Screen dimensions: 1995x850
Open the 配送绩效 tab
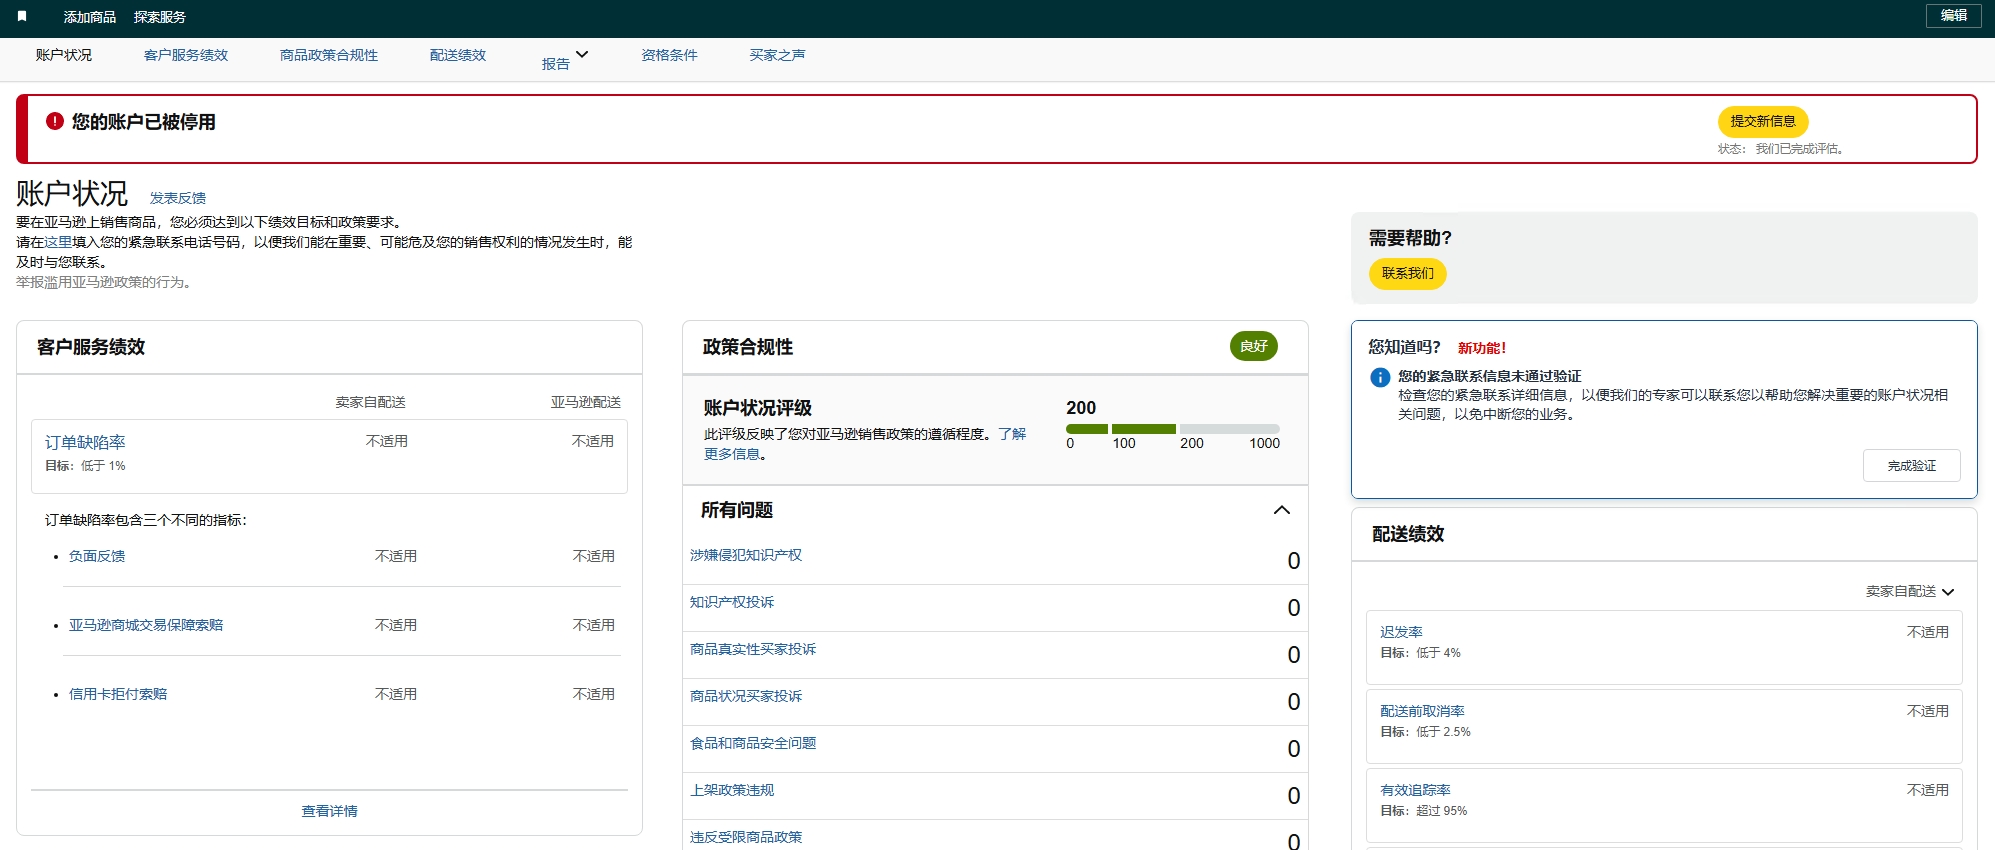coord(458,55)
